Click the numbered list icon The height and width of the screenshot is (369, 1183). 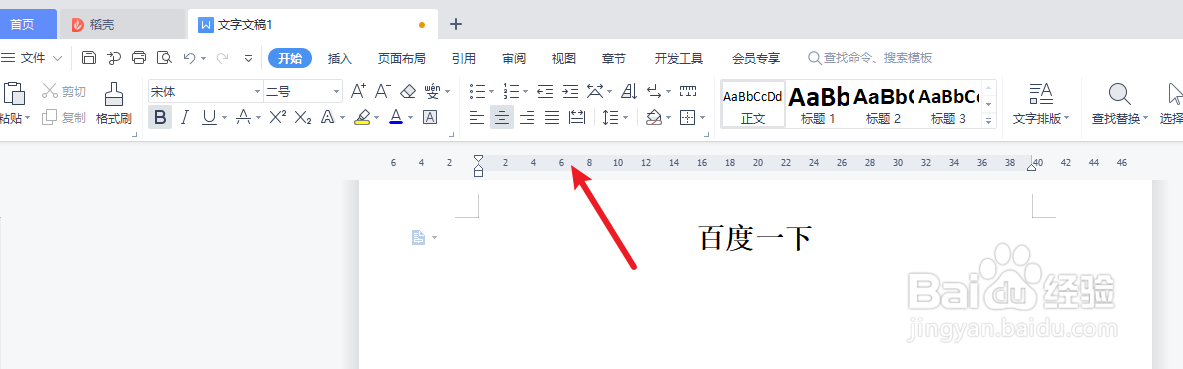(x=512, y=91)
